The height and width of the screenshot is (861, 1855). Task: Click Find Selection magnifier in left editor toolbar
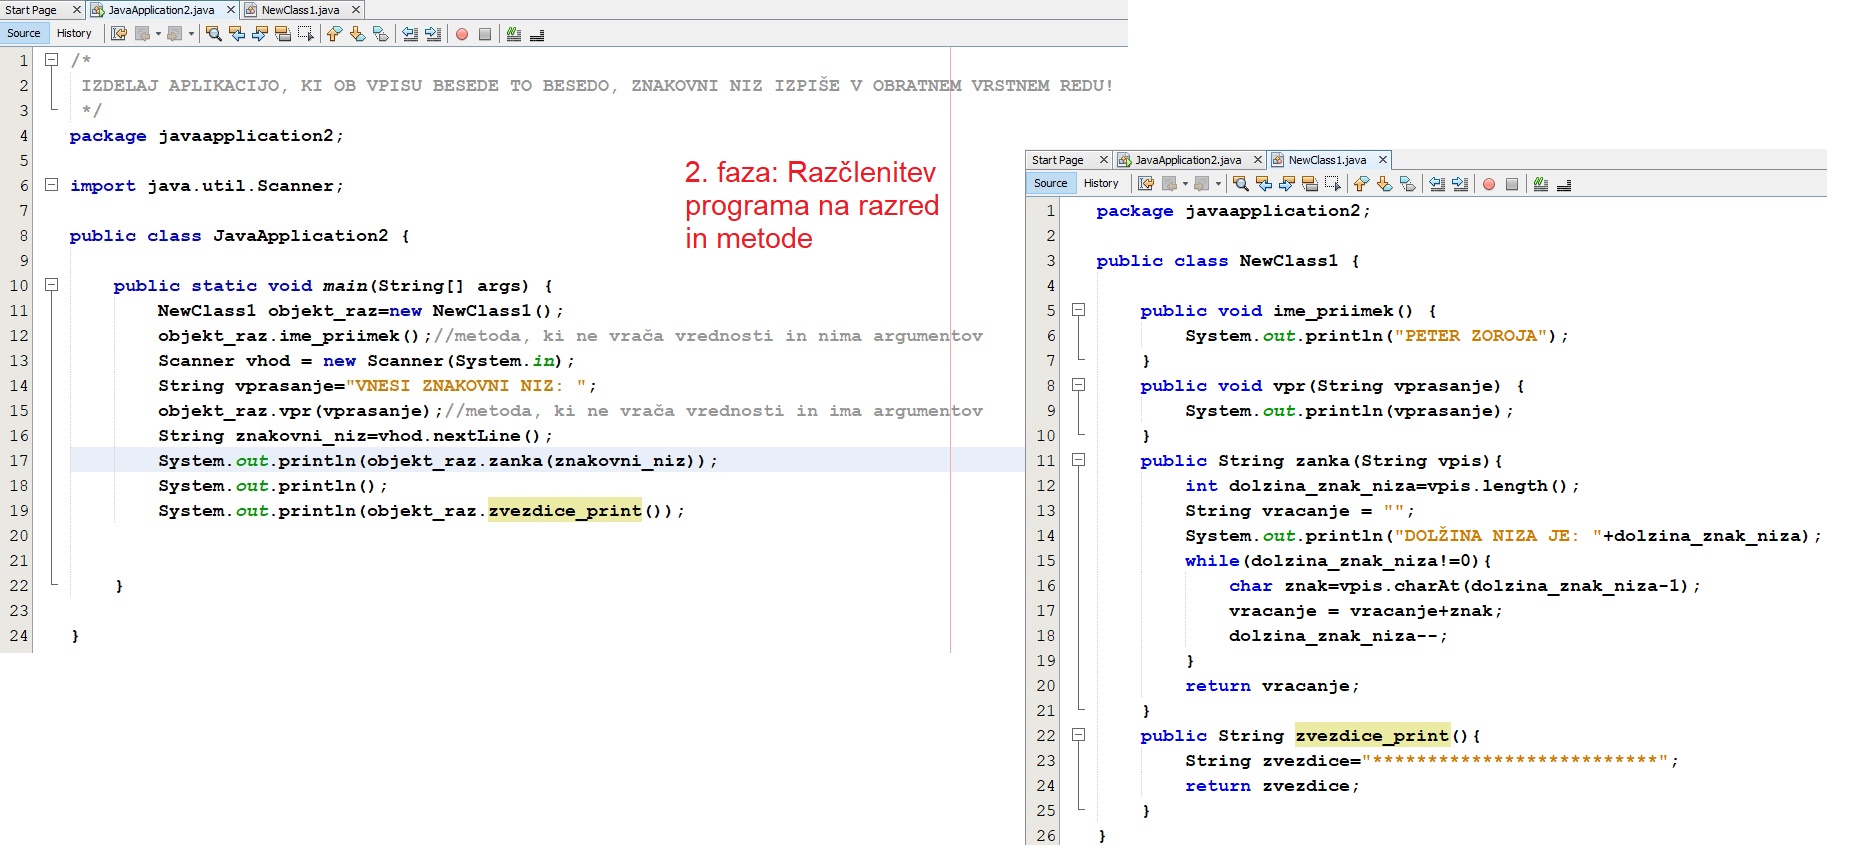(214, 34)
